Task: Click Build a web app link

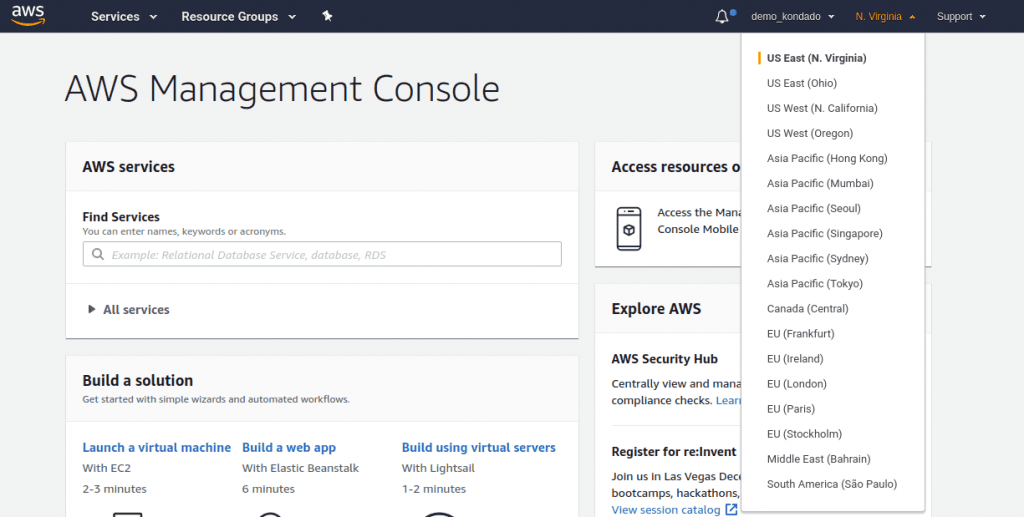Action: coord(289,448)
